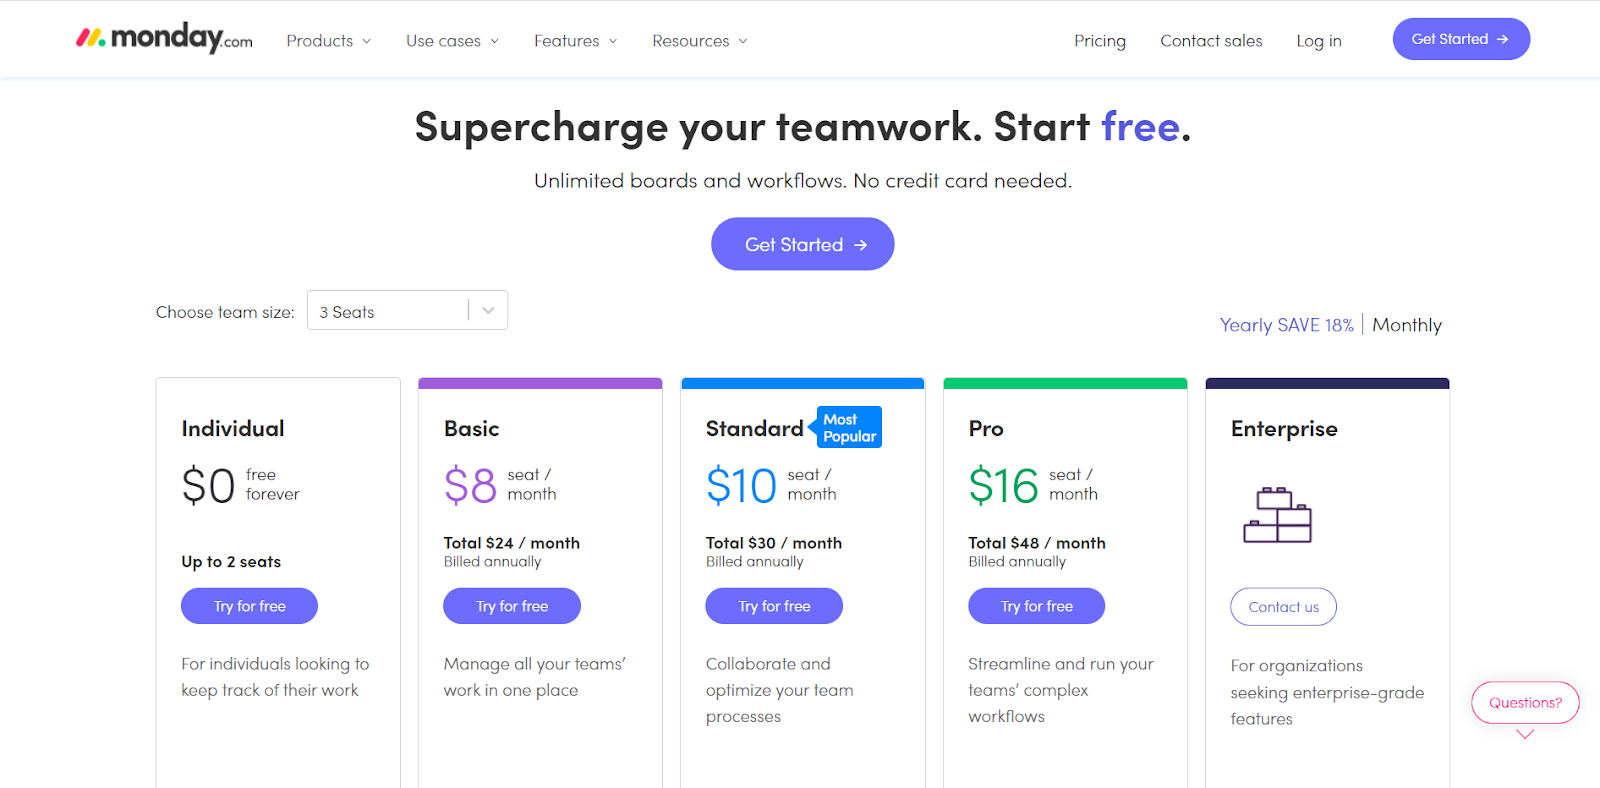Open Contact sales link
Viewport: 1600px width, 788px height.
point(1211,41)
